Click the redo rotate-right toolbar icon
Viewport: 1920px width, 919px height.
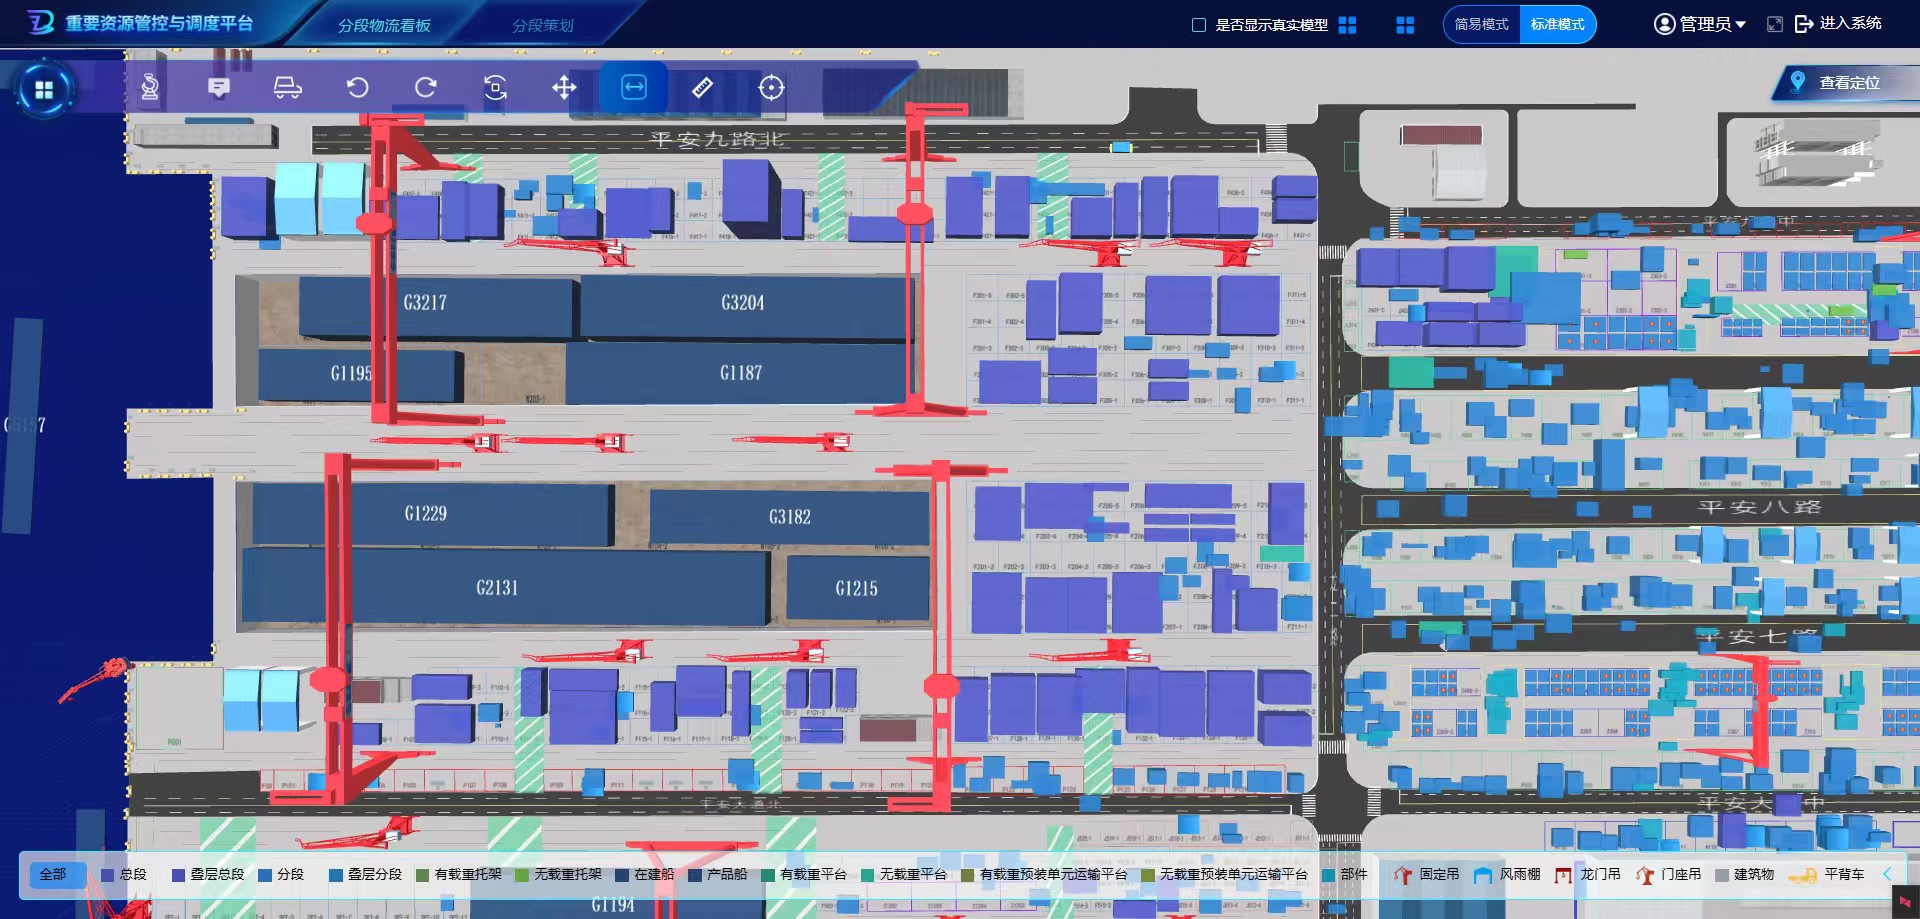(426, 88)
